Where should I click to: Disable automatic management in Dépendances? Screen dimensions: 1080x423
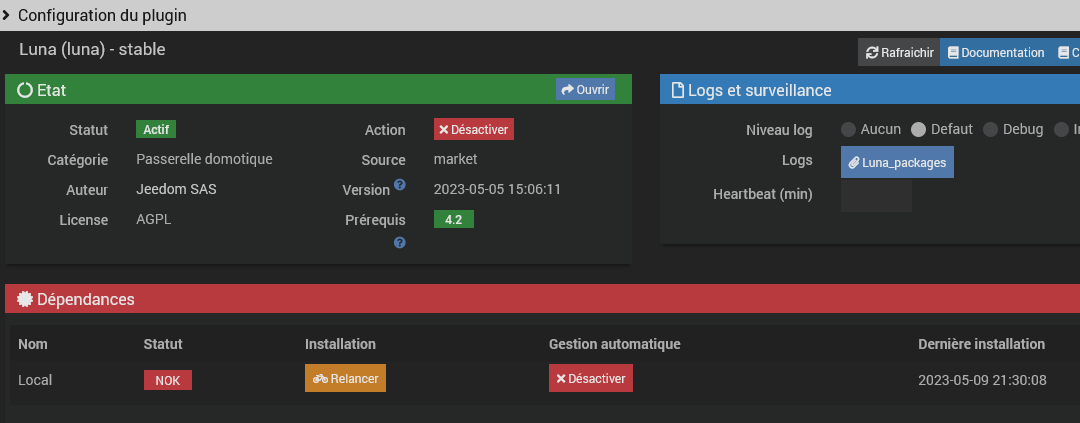[591, 378]
